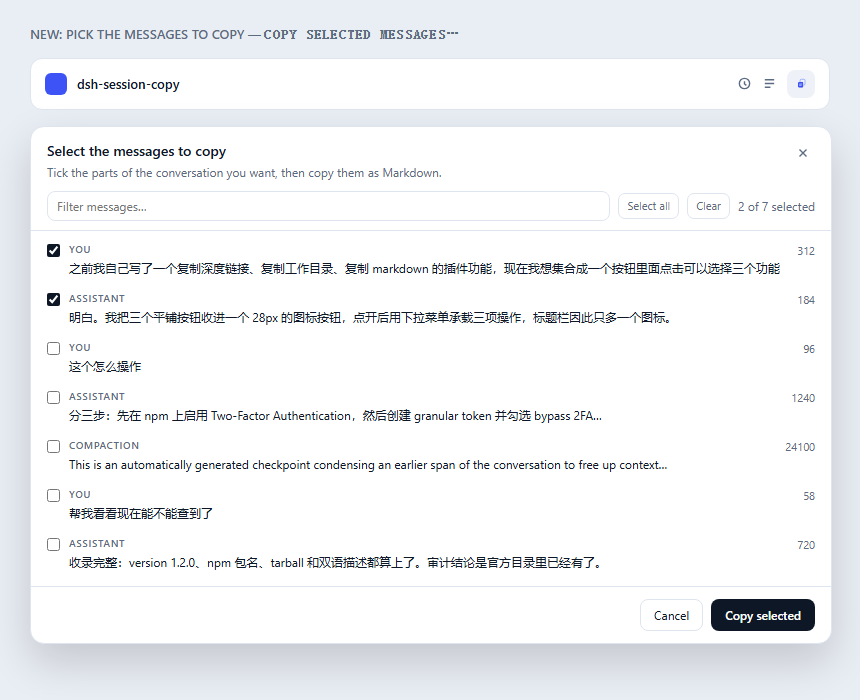The width and height of the screenshot is (860, 700).
Task: Click the Clear button
Action: [x=708, y=206]
